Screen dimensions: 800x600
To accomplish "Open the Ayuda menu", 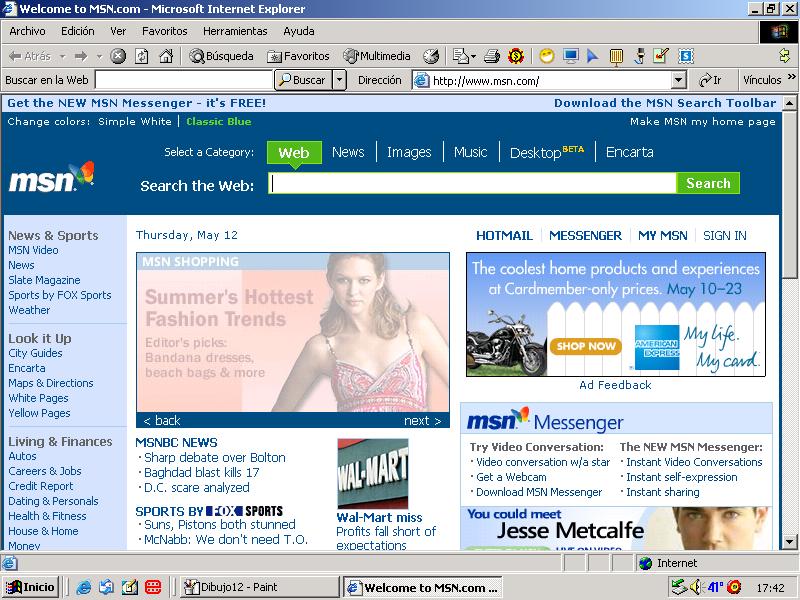I will [x=298, y=31].
